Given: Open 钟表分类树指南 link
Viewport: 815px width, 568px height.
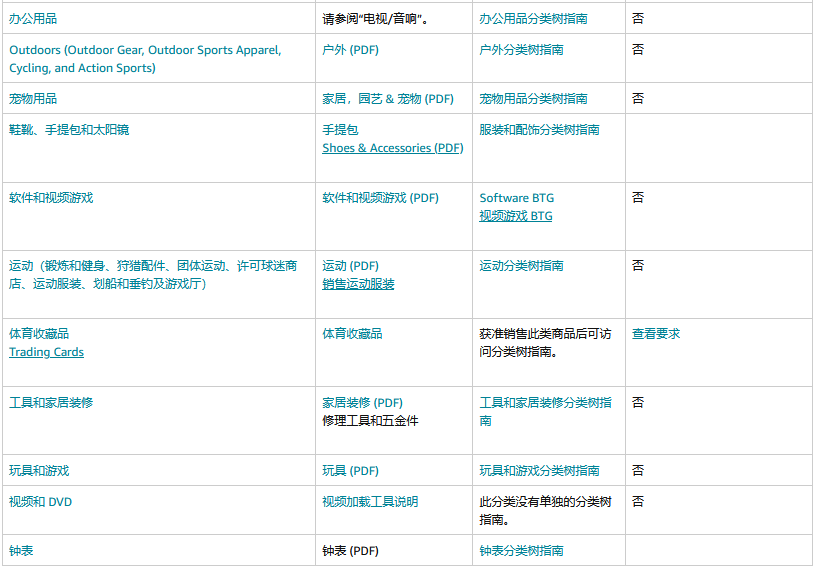Looking at the screenshot, I should 521,551.
